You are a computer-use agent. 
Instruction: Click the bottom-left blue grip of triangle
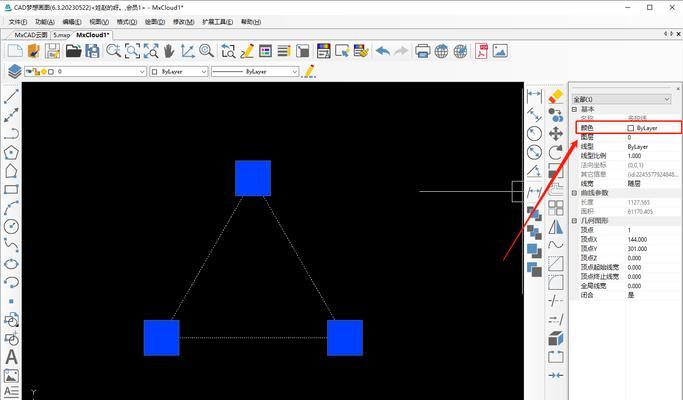coord(162,338)
